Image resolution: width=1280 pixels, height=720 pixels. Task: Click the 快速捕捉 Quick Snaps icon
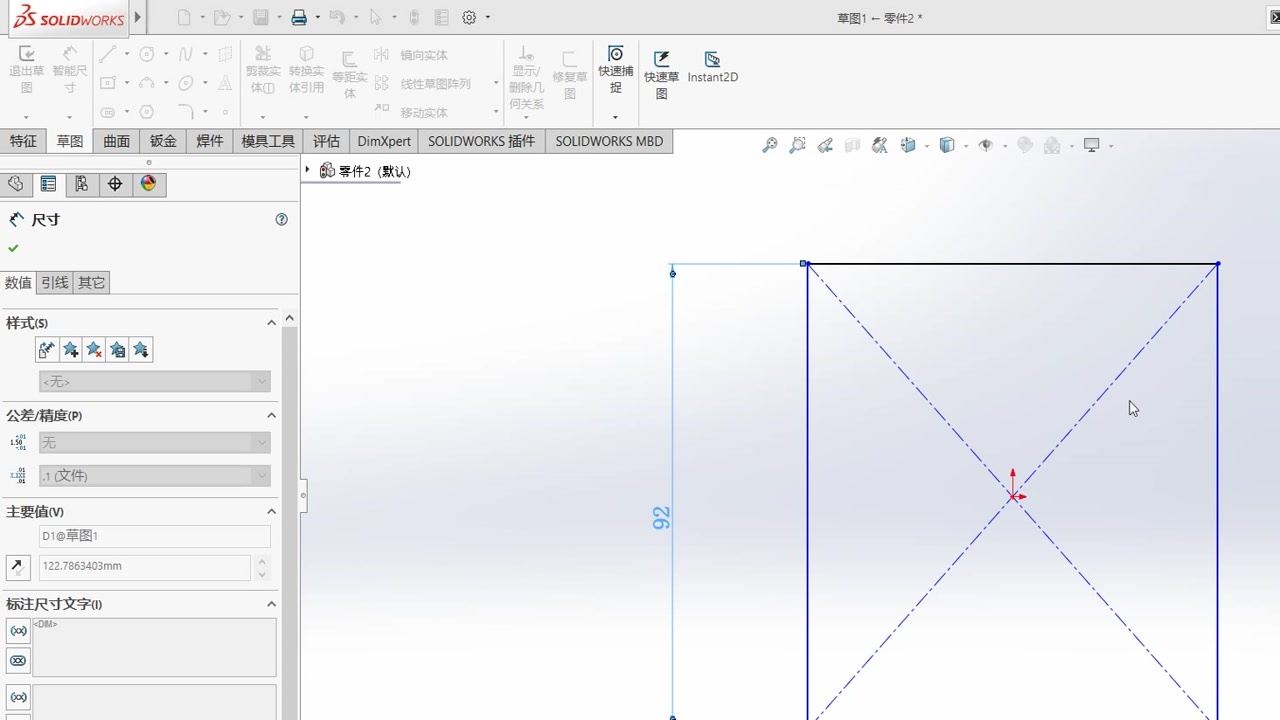coord(616,70)
